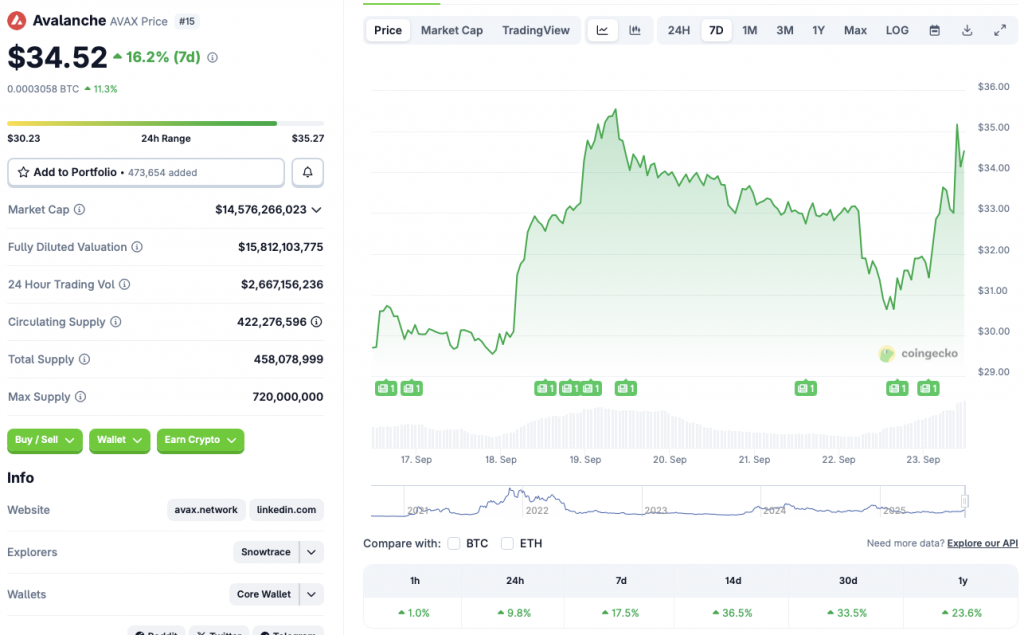Open the Core Wallet link
Viewport: 1024px width, 635px height.
(x=264, y=594)
